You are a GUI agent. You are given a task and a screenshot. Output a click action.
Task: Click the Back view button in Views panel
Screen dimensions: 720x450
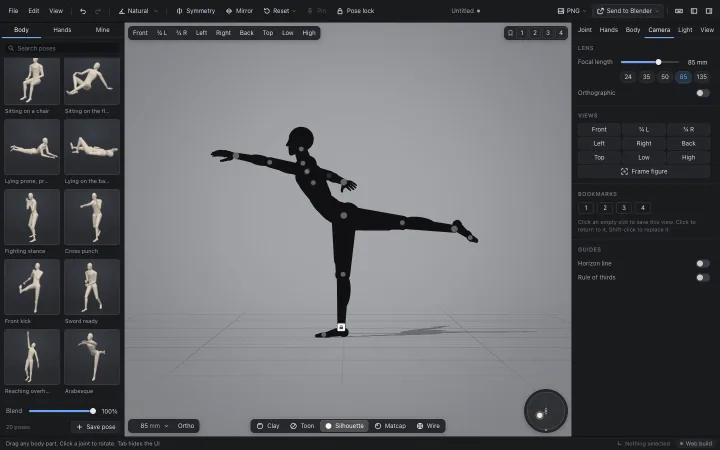point(688,144)
